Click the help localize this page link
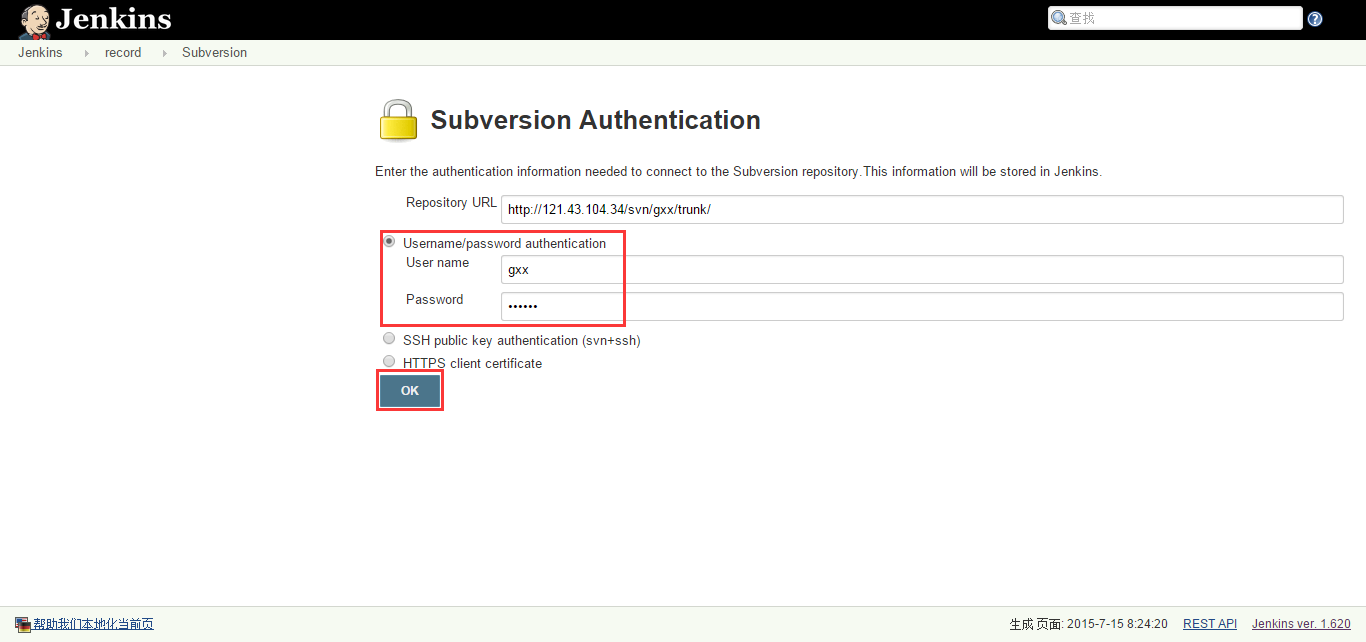 (x=93, y=624)
